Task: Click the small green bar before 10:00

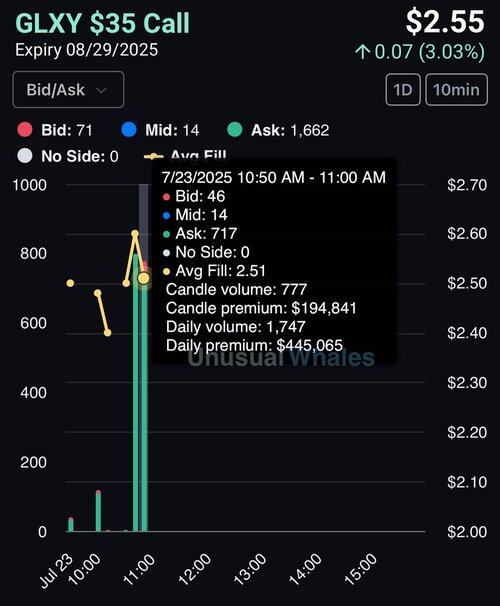Action: pos(71,524)
